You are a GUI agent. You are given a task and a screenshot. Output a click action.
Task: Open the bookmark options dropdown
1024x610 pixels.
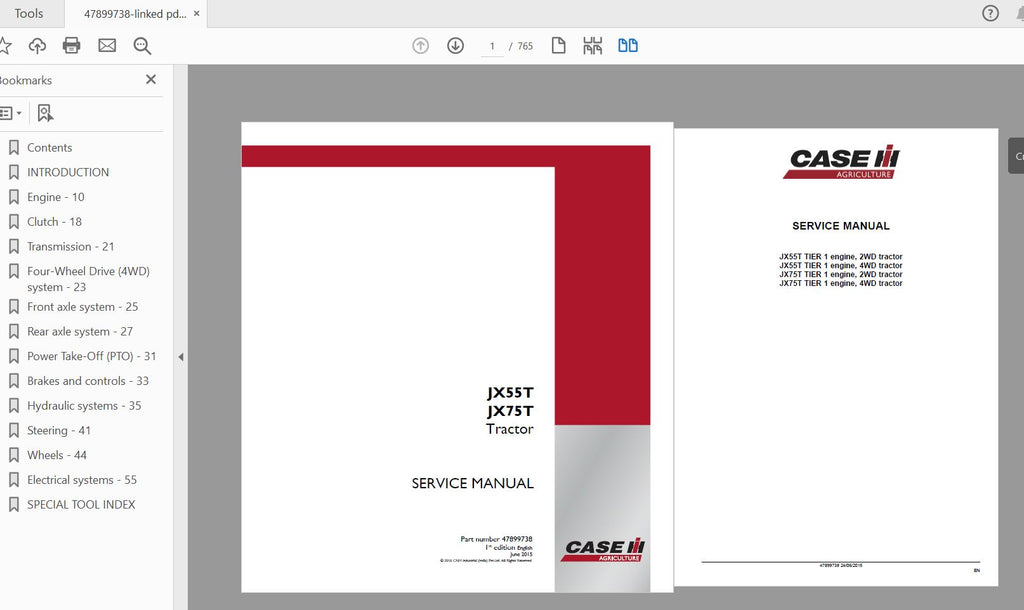(11, 113)
